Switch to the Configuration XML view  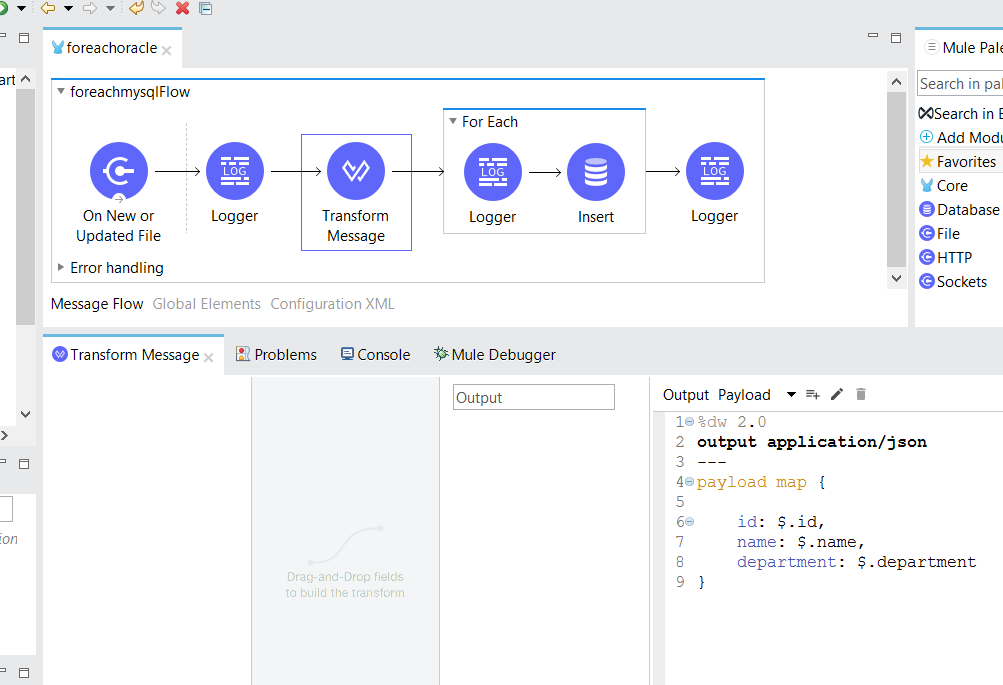tap(332, 304)
